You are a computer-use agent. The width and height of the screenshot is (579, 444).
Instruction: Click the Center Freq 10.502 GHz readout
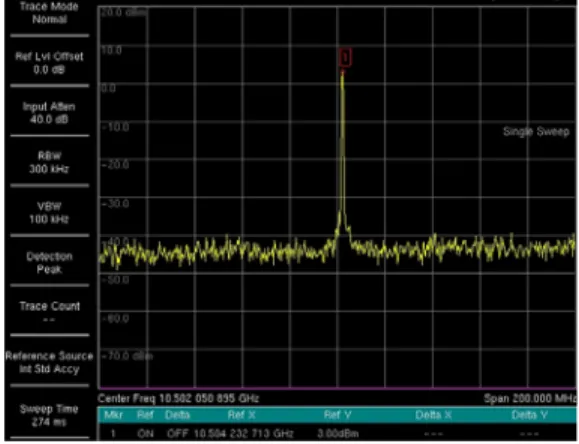178,398
